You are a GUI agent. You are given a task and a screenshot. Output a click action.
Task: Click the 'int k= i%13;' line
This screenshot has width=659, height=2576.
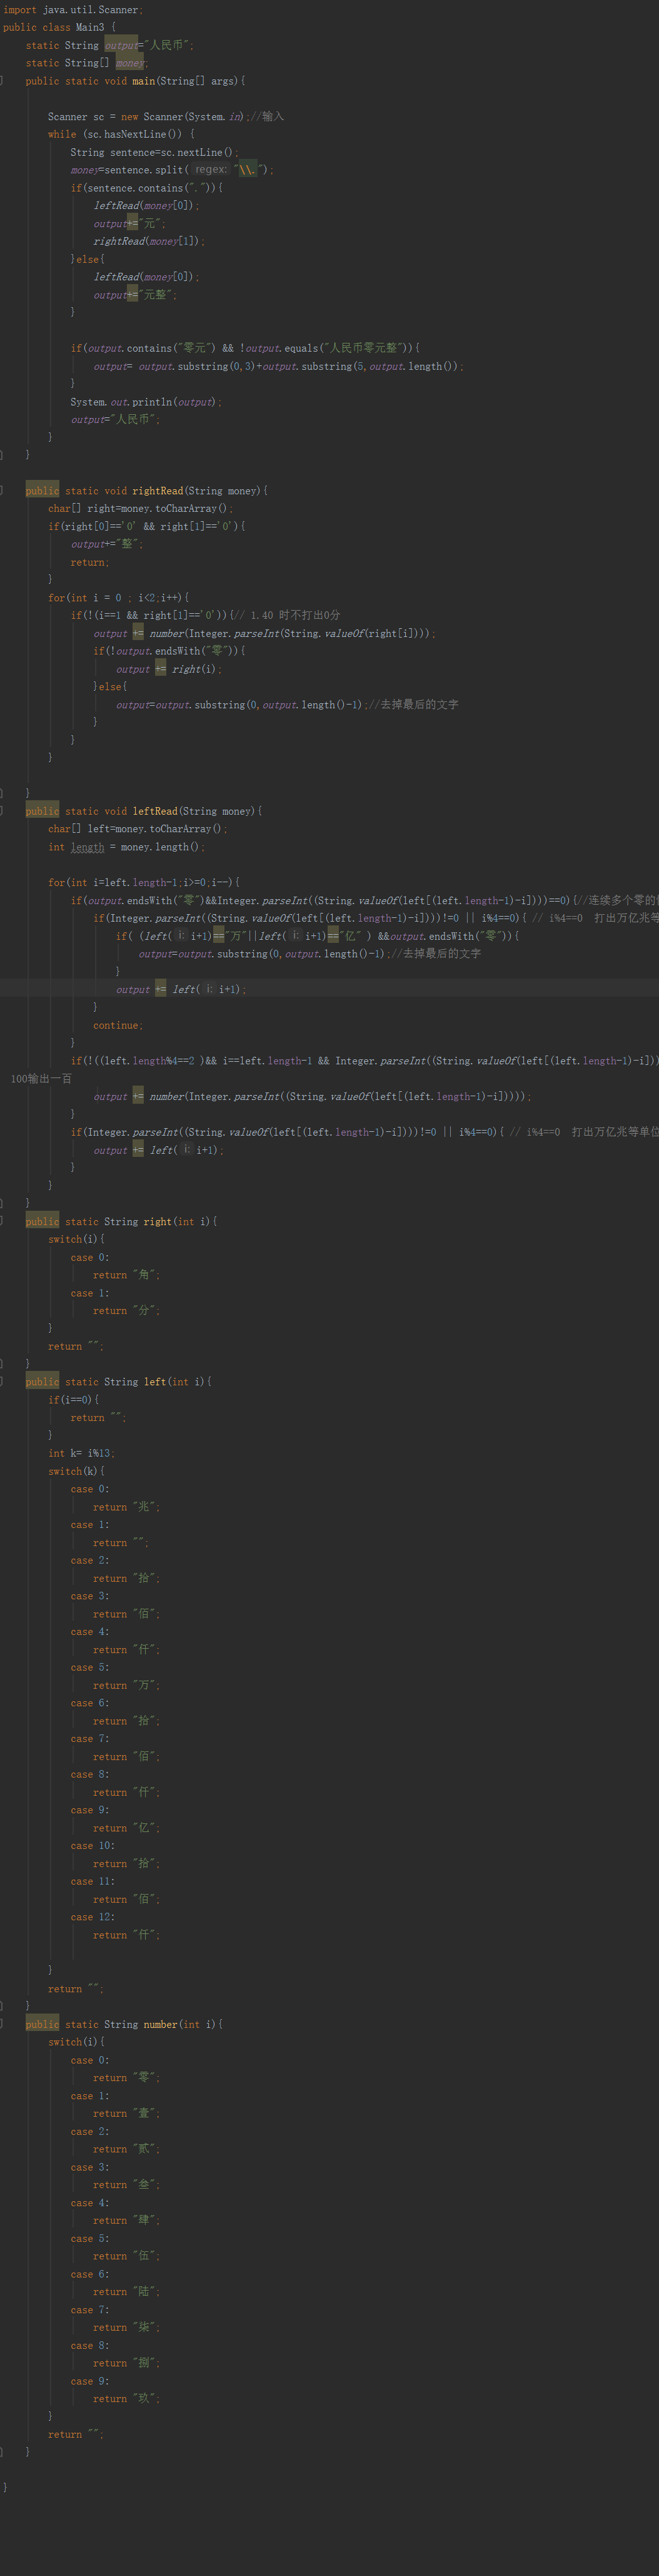pyautogui.click(x=81, y=1454)
